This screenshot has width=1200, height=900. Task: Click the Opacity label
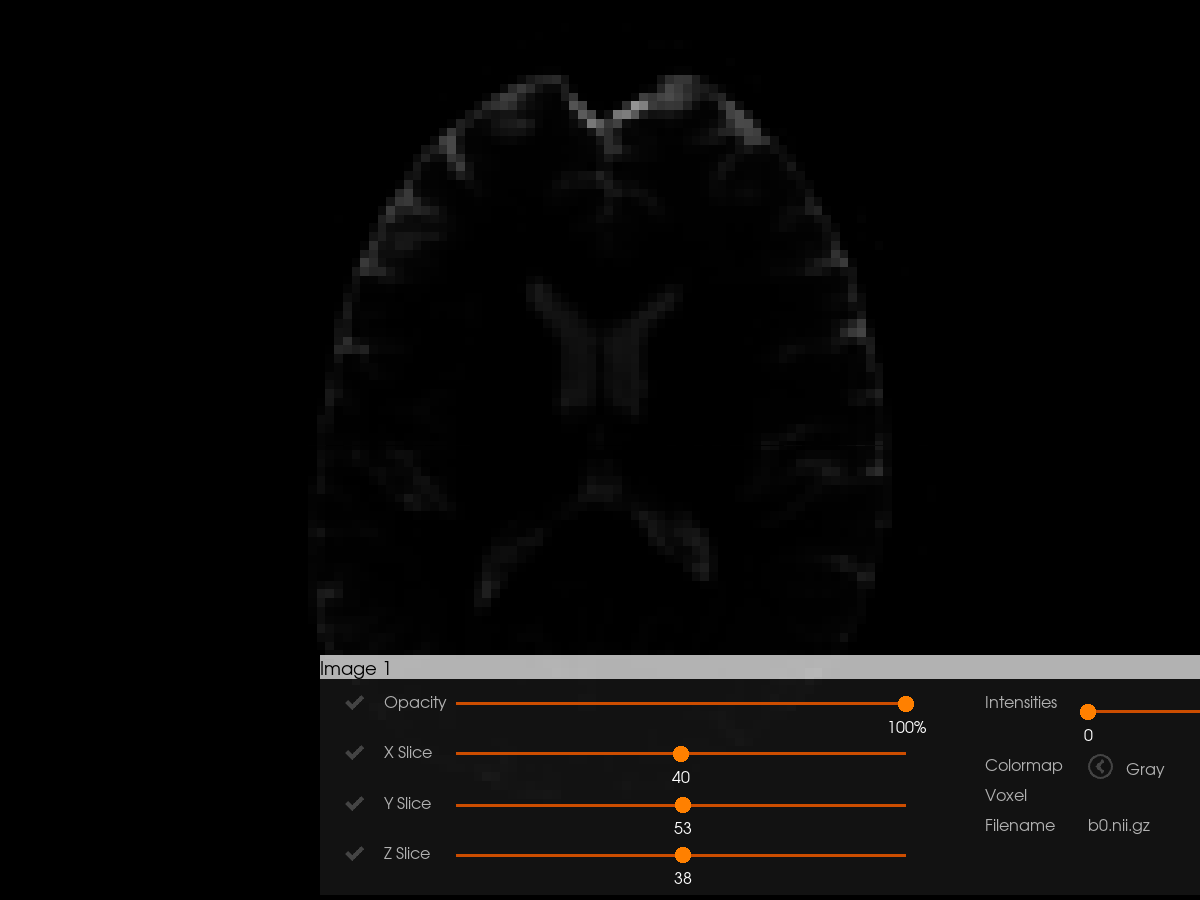[x=415, y=703]
